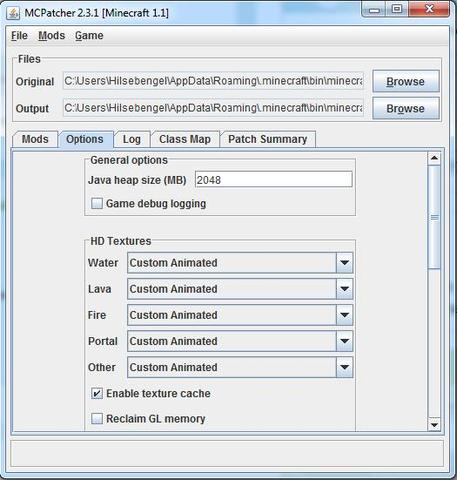Expand the Portal texture dropdown

point(344,341)
